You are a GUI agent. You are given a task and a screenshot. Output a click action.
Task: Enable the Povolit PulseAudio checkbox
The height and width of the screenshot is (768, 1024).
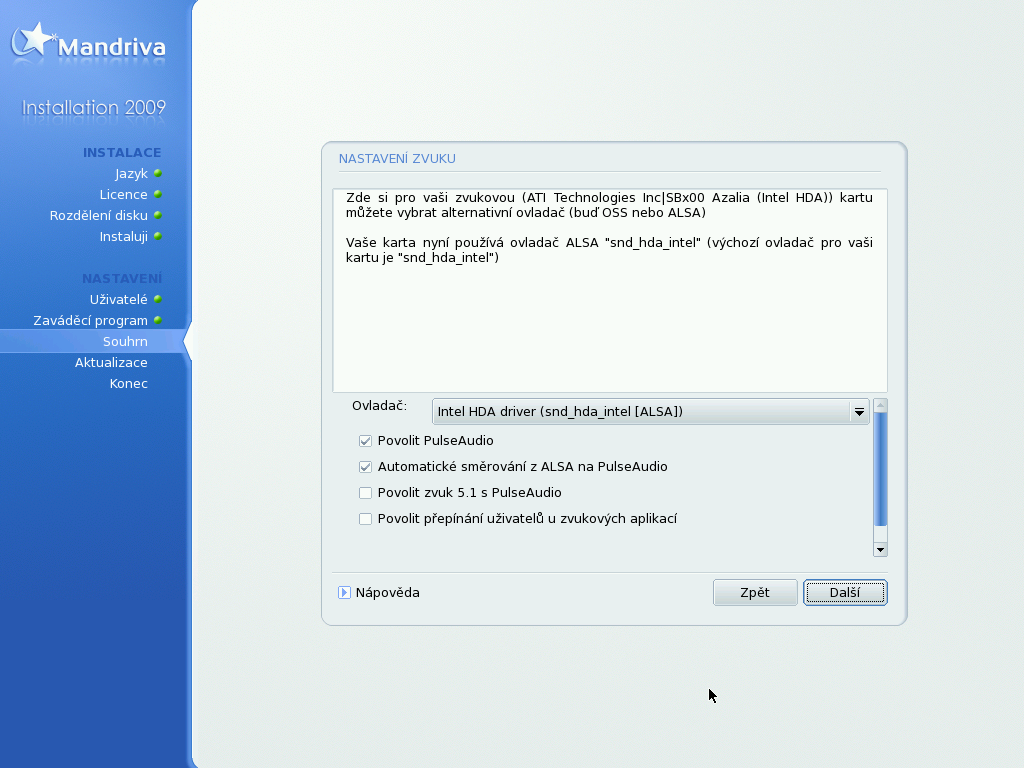click(x=365, y=441)
